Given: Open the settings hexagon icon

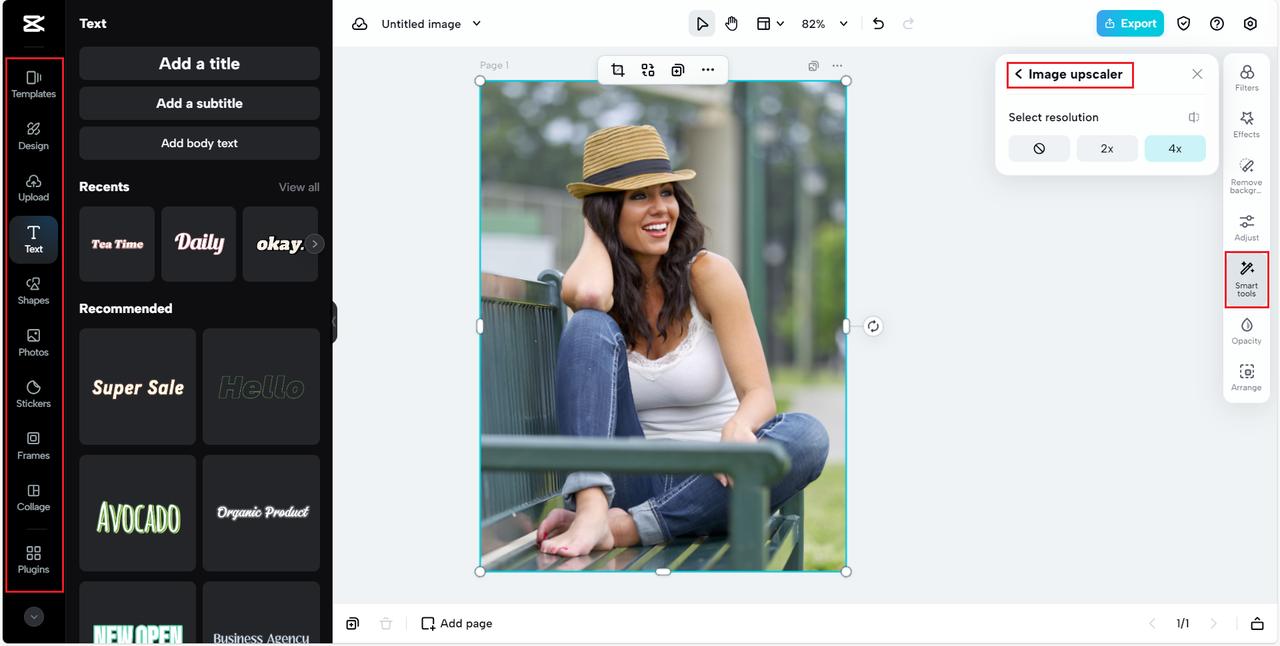Looking at the screenshot, I should click(1250, 24).
